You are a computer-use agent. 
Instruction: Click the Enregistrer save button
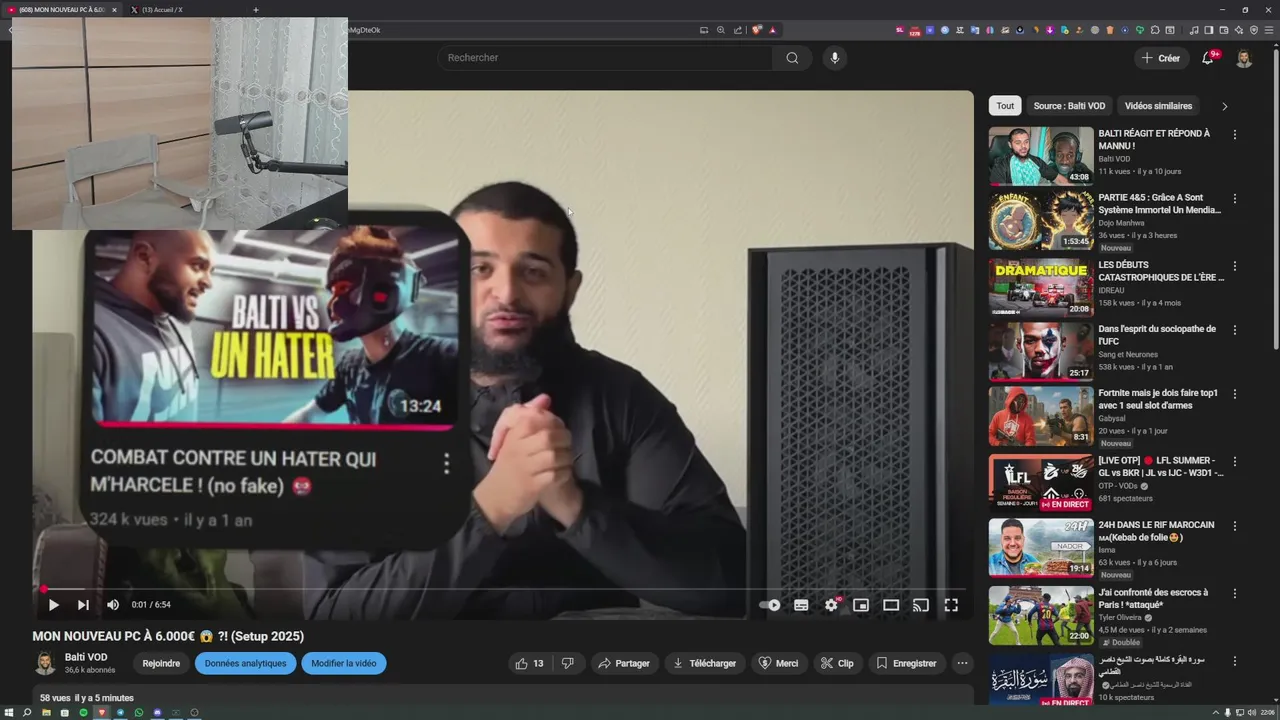[906, 663]
